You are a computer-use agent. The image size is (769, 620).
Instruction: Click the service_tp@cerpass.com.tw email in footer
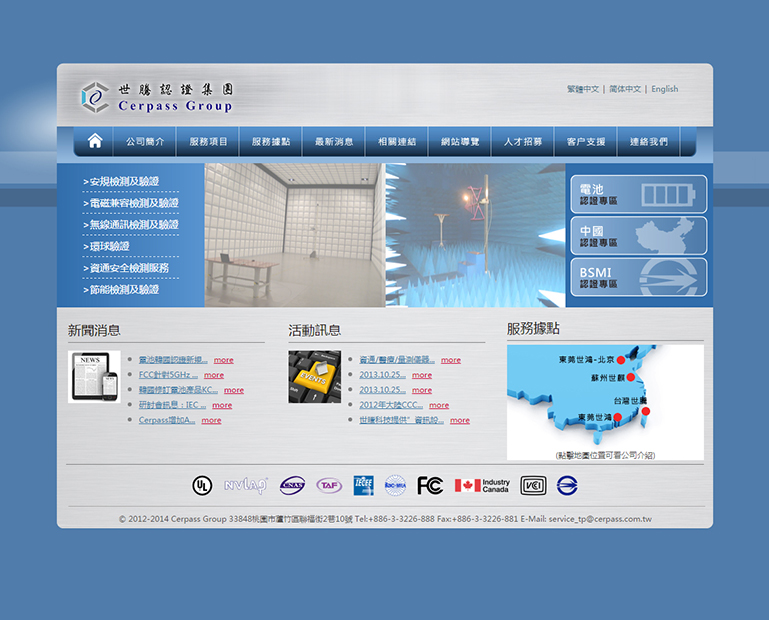[600, 519]
